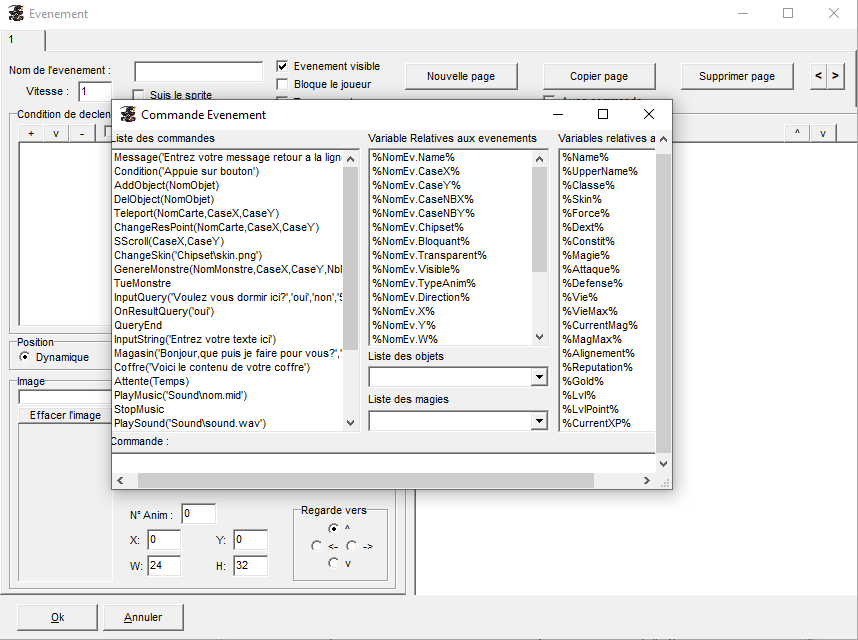Screen dimensions: 858x640
Task: Click the '-' remove condition button
Action: click(81, 134)
